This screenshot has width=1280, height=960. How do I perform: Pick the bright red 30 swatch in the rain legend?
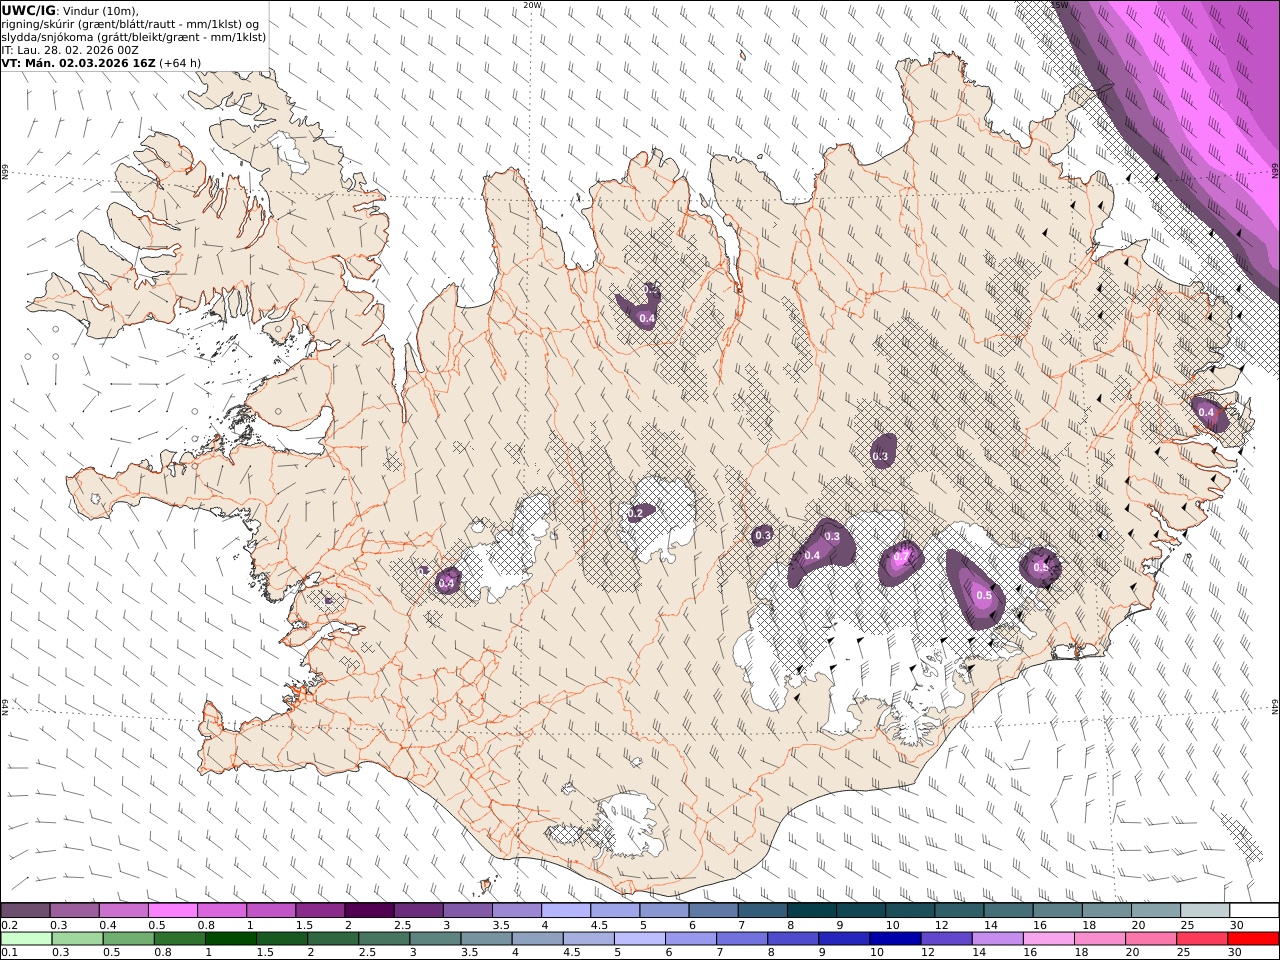[1253, 939]
